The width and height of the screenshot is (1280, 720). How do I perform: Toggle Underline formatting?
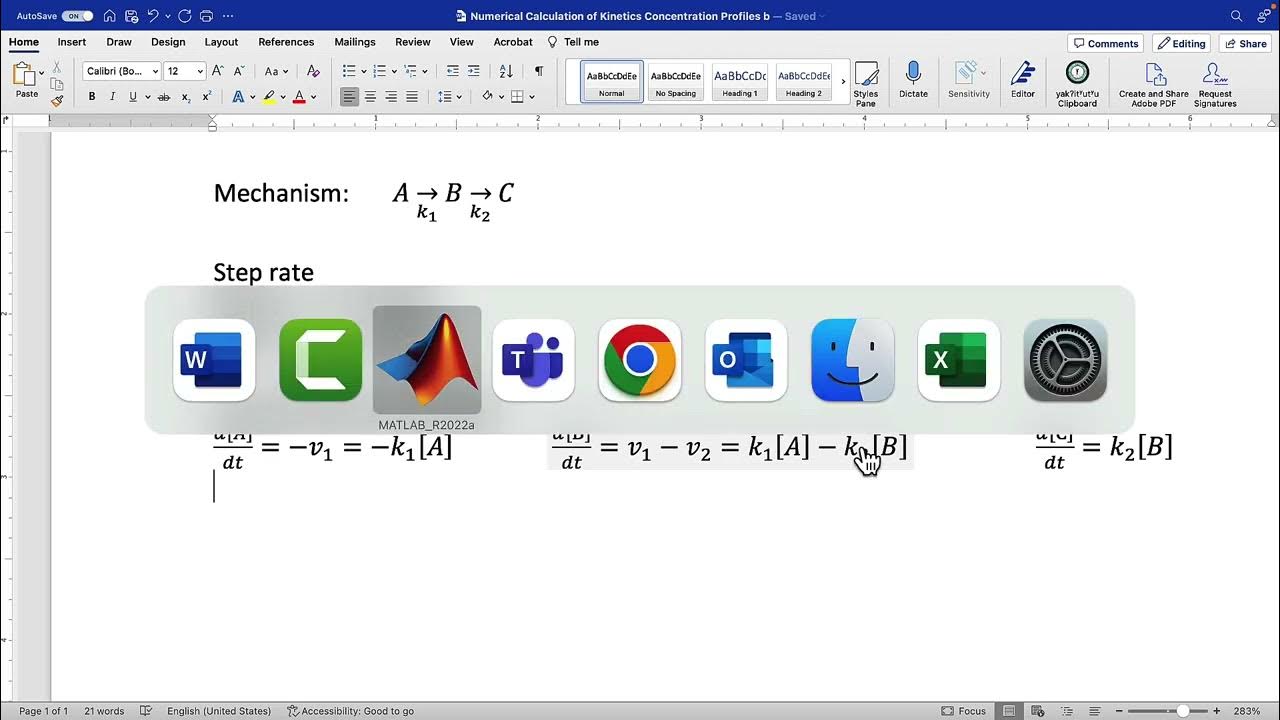click(x=132, y=97)
